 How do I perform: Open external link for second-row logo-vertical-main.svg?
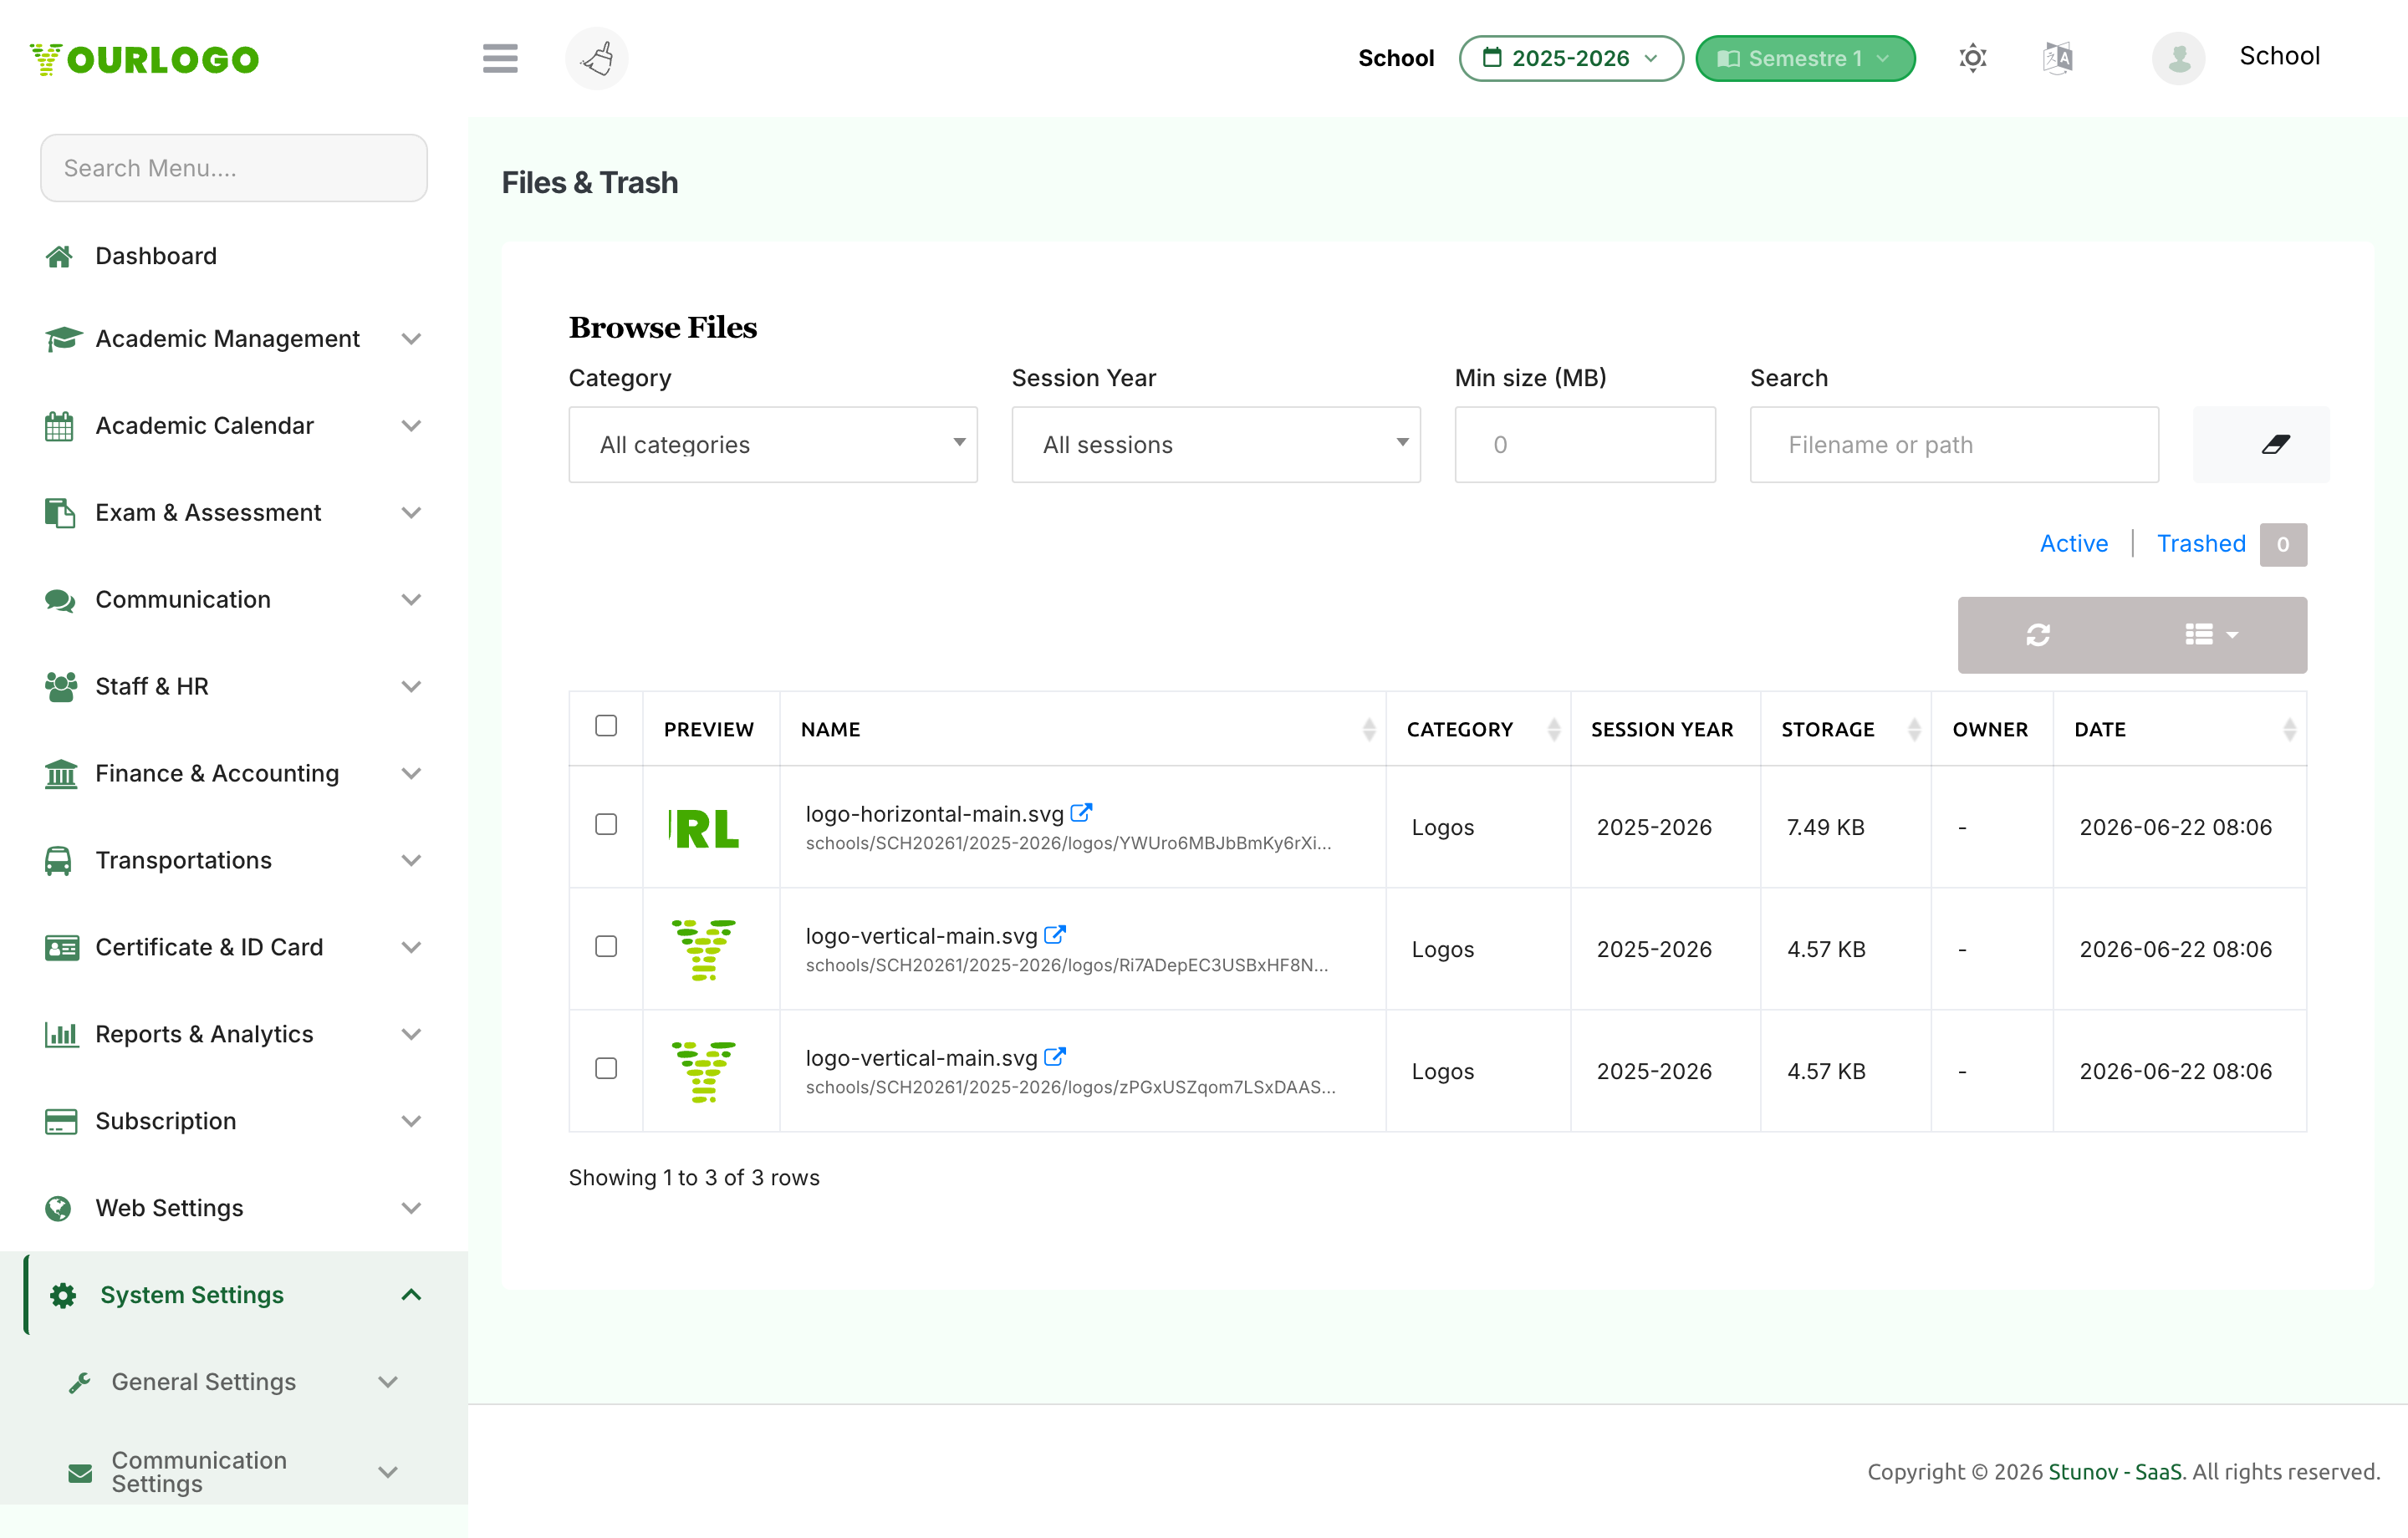(1055, 935)
